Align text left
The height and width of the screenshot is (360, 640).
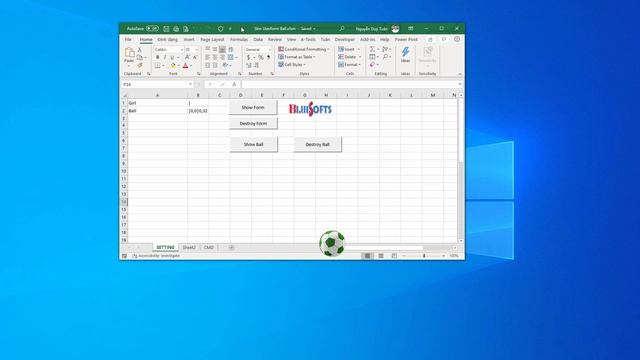click(207, 57)
